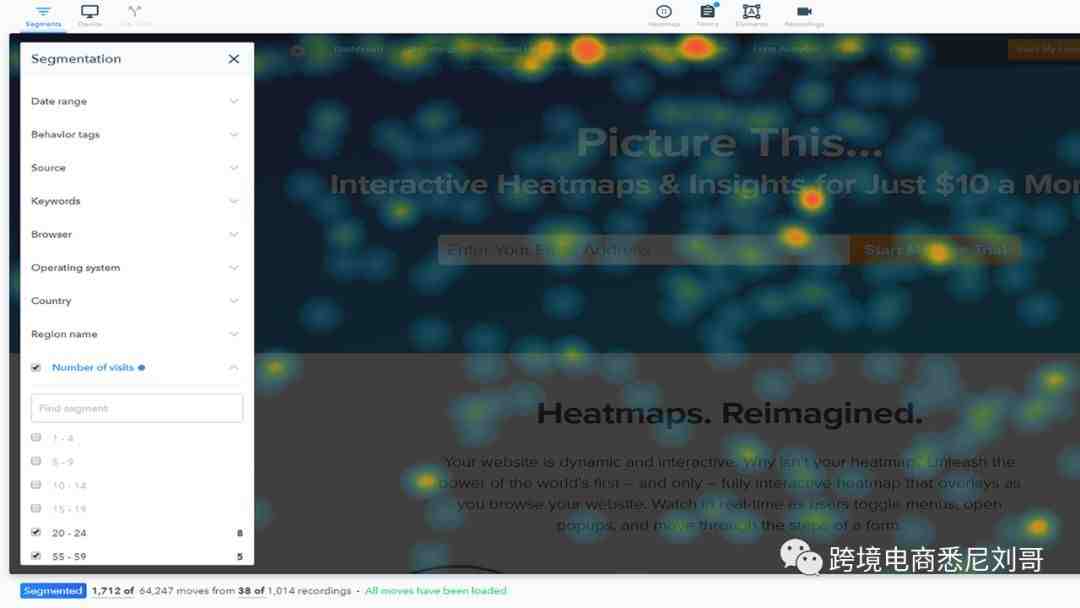Check the 5 - 9 visits segment
This screenshot has width=1080, height=608.
(x=36, y=461)
